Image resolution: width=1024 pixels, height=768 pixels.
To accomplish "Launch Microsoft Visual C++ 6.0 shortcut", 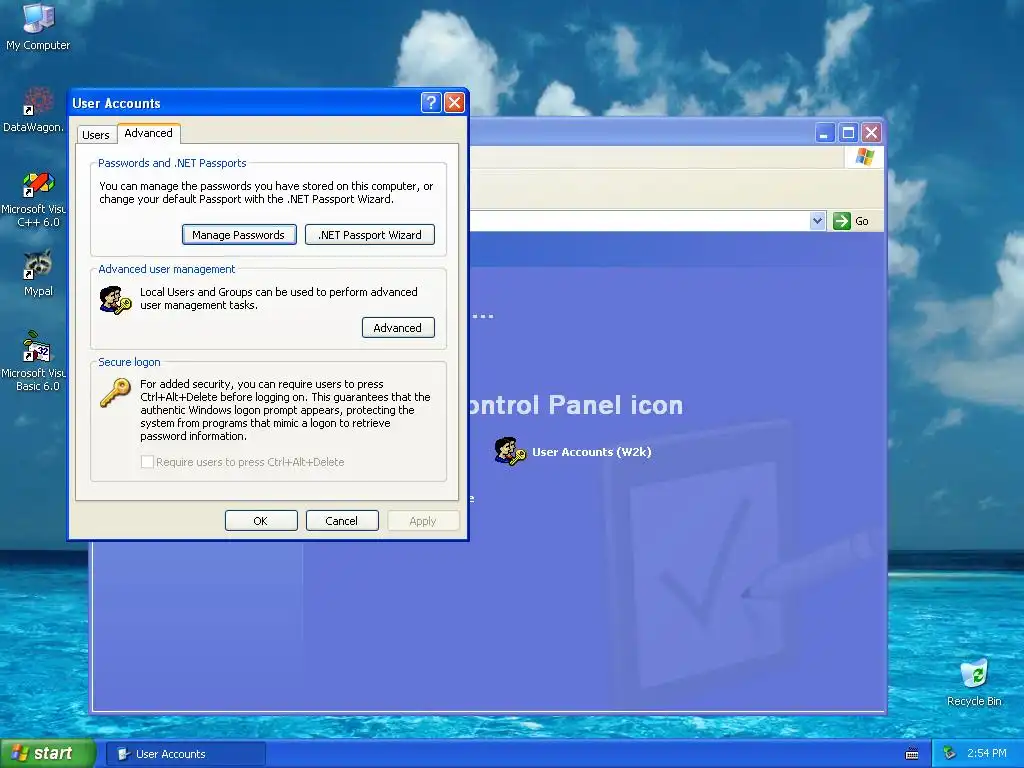I will pos(34,199).
